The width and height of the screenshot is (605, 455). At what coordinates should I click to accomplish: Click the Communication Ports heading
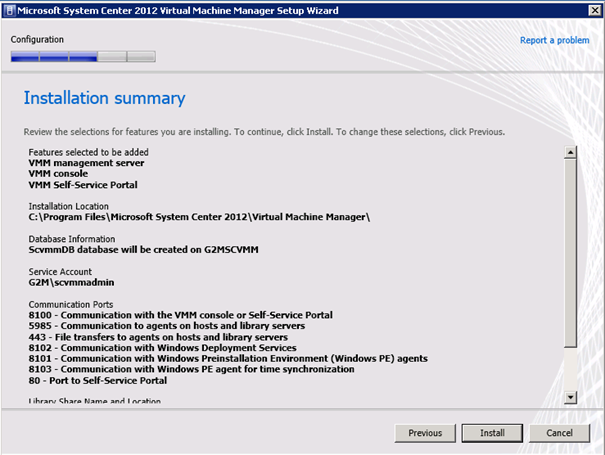click(x=71, y=304)
